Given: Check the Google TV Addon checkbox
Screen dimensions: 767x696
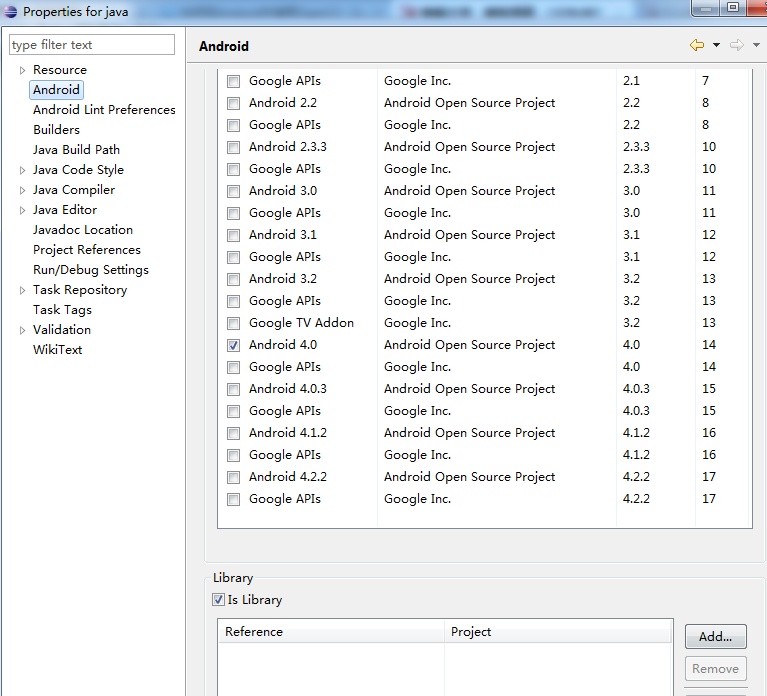Looking at the screenshot, I should point(233,323).
